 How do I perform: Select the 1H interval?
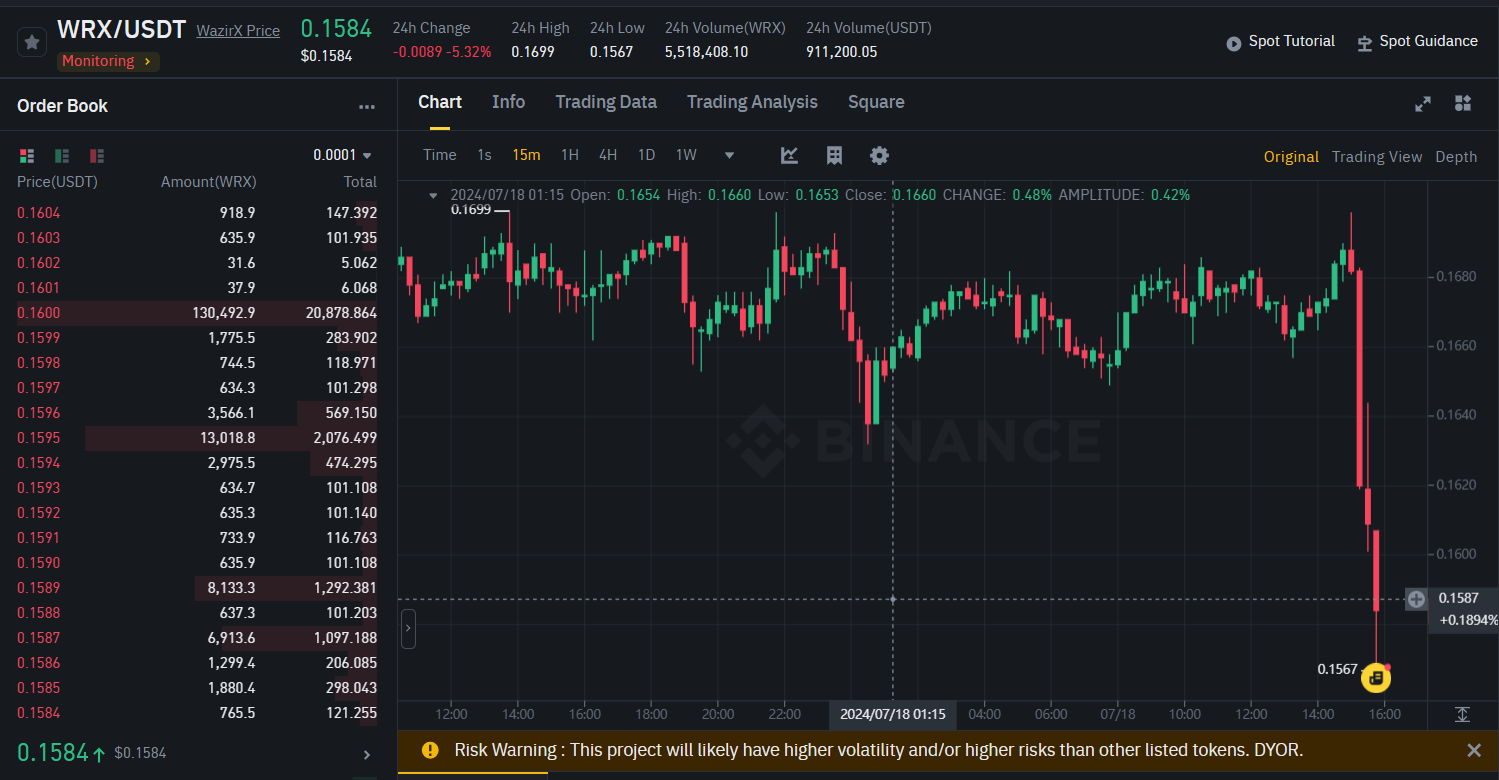point(570,155)
